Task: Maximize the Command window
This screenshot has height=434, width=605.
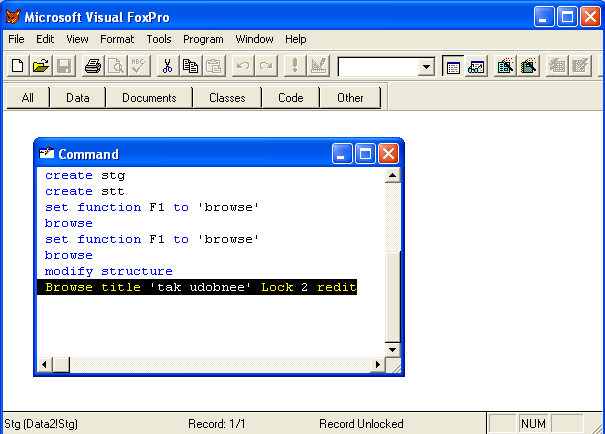Action: tap(365, 154)
